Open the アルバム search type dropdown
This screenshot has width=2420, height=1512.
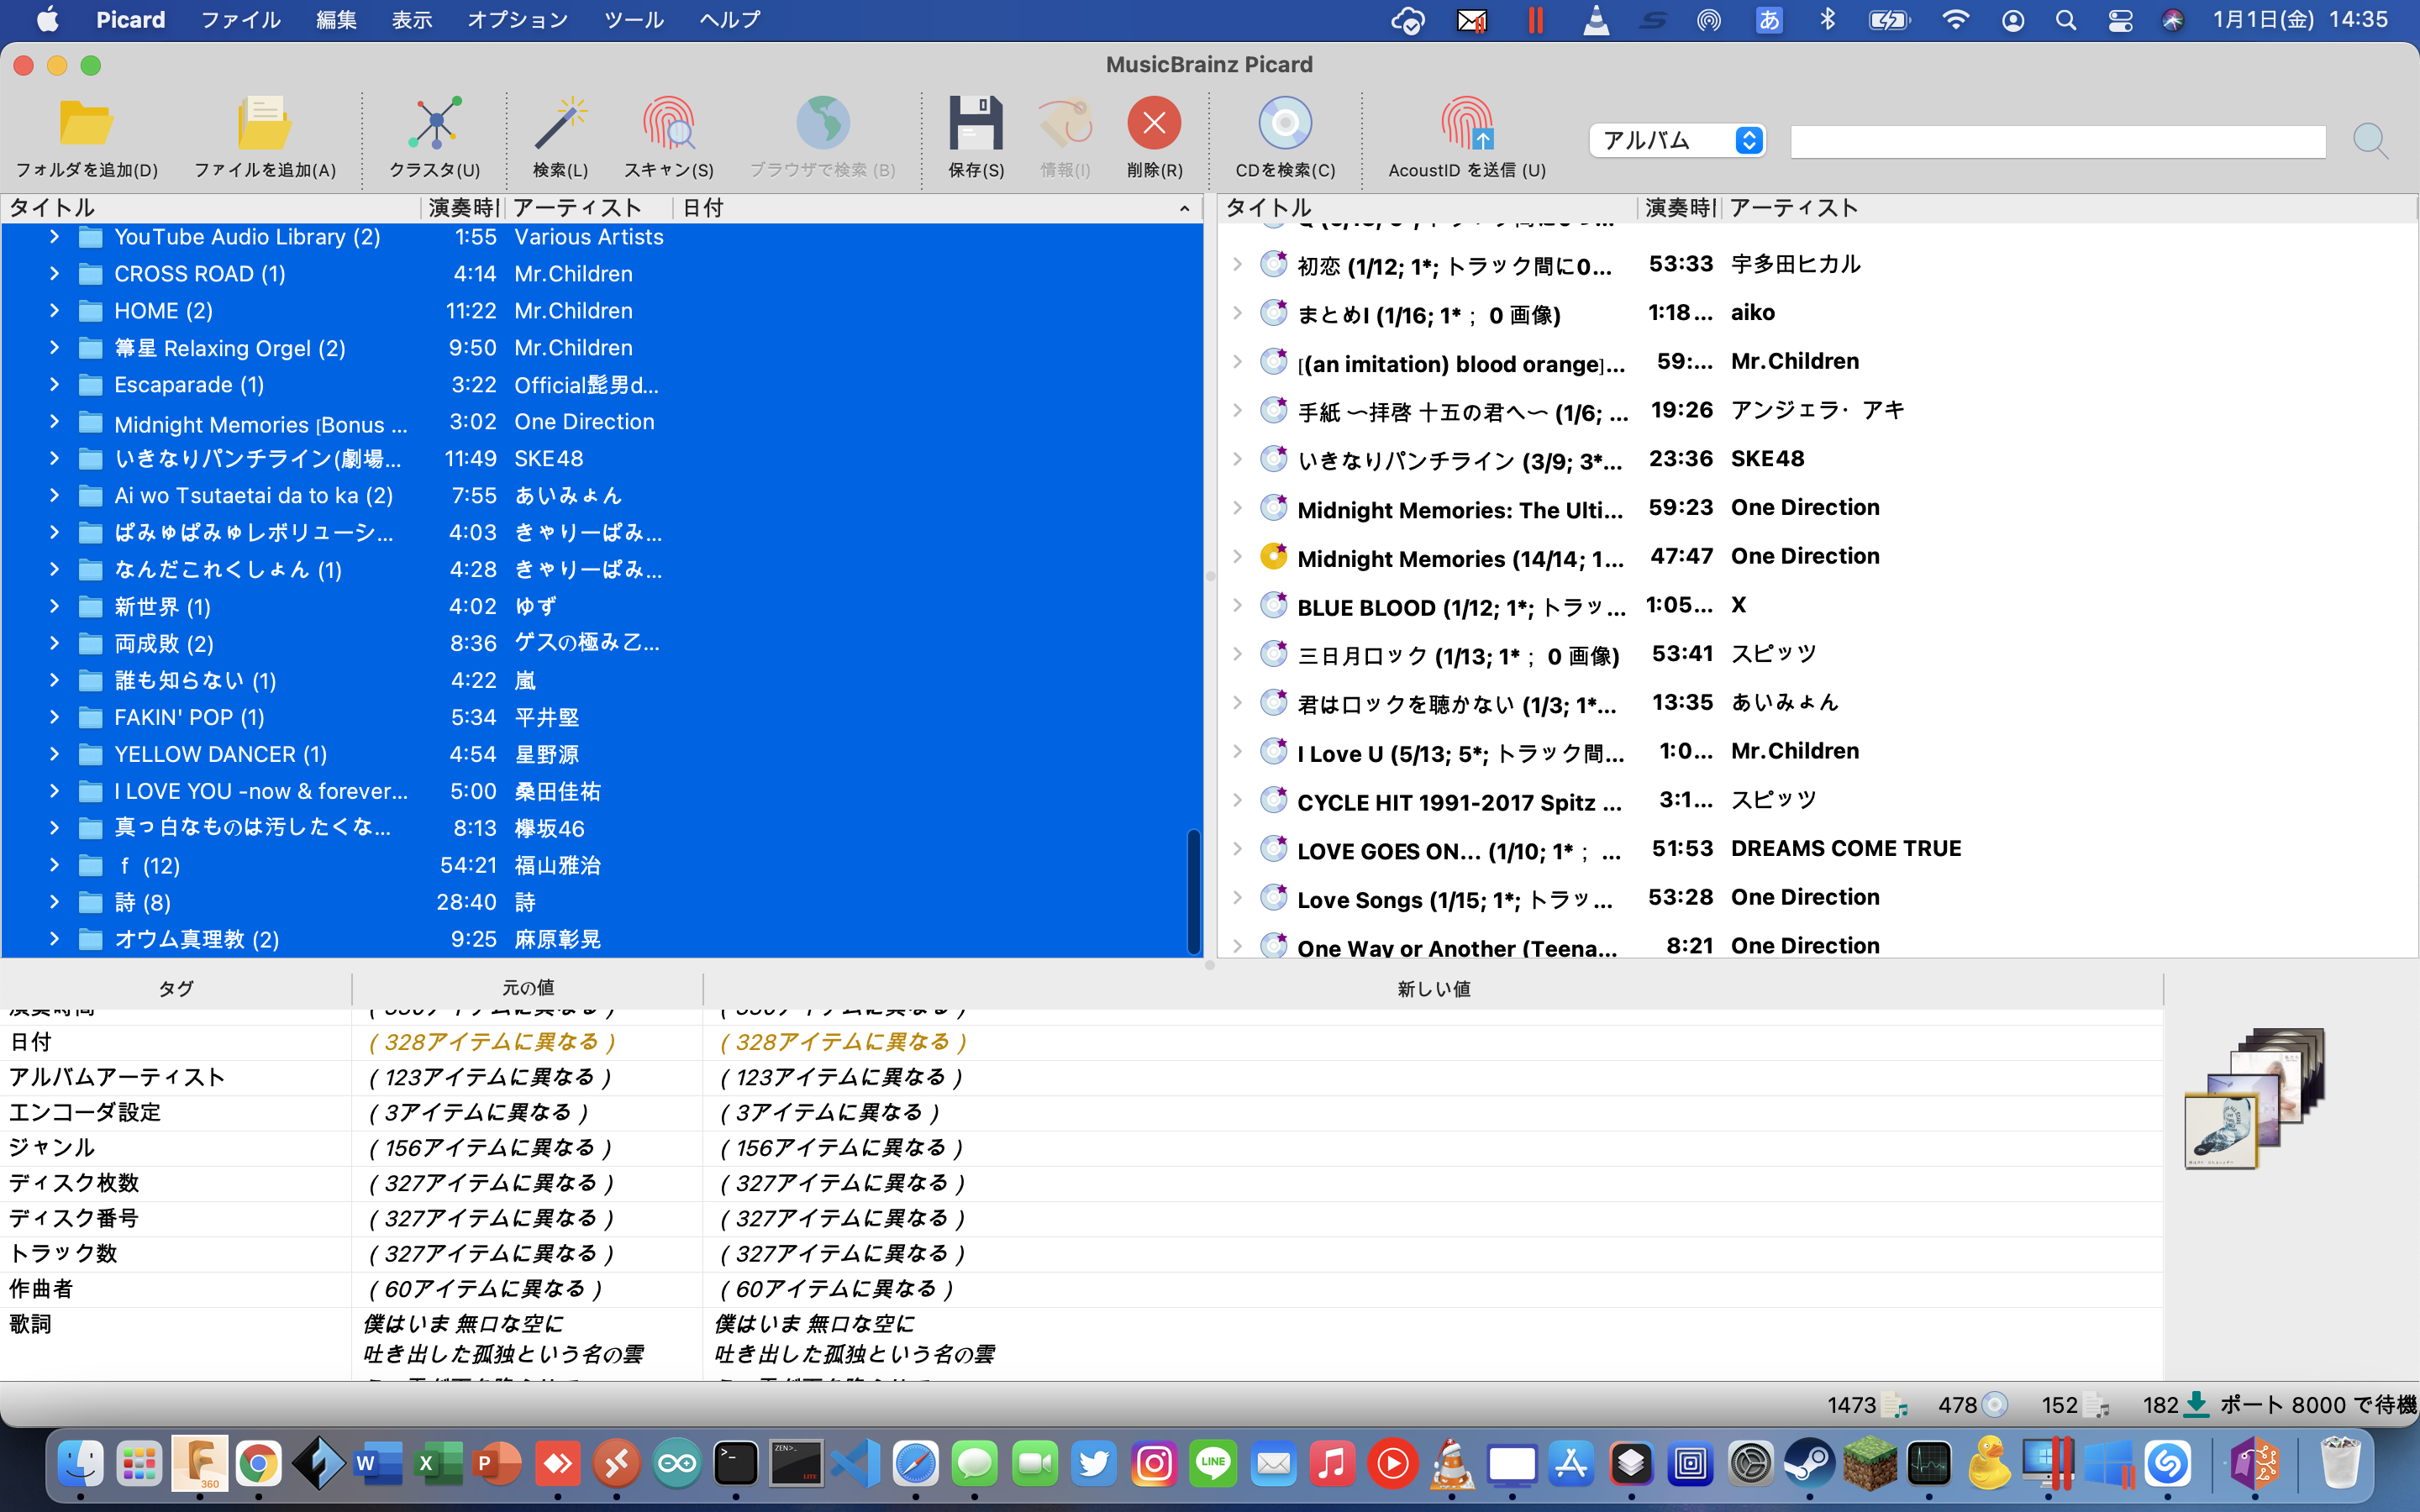point(1677,140)
